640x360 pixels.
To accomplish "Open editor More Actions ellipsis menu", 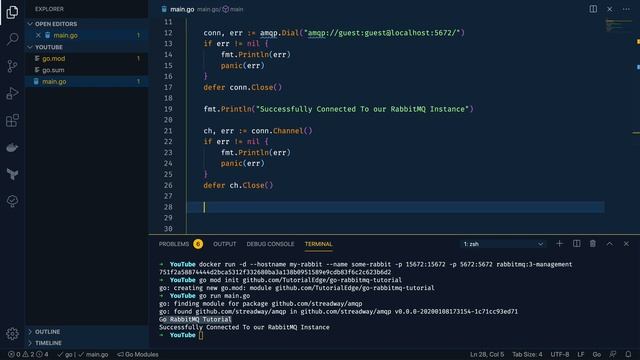I will coord(626,9).
